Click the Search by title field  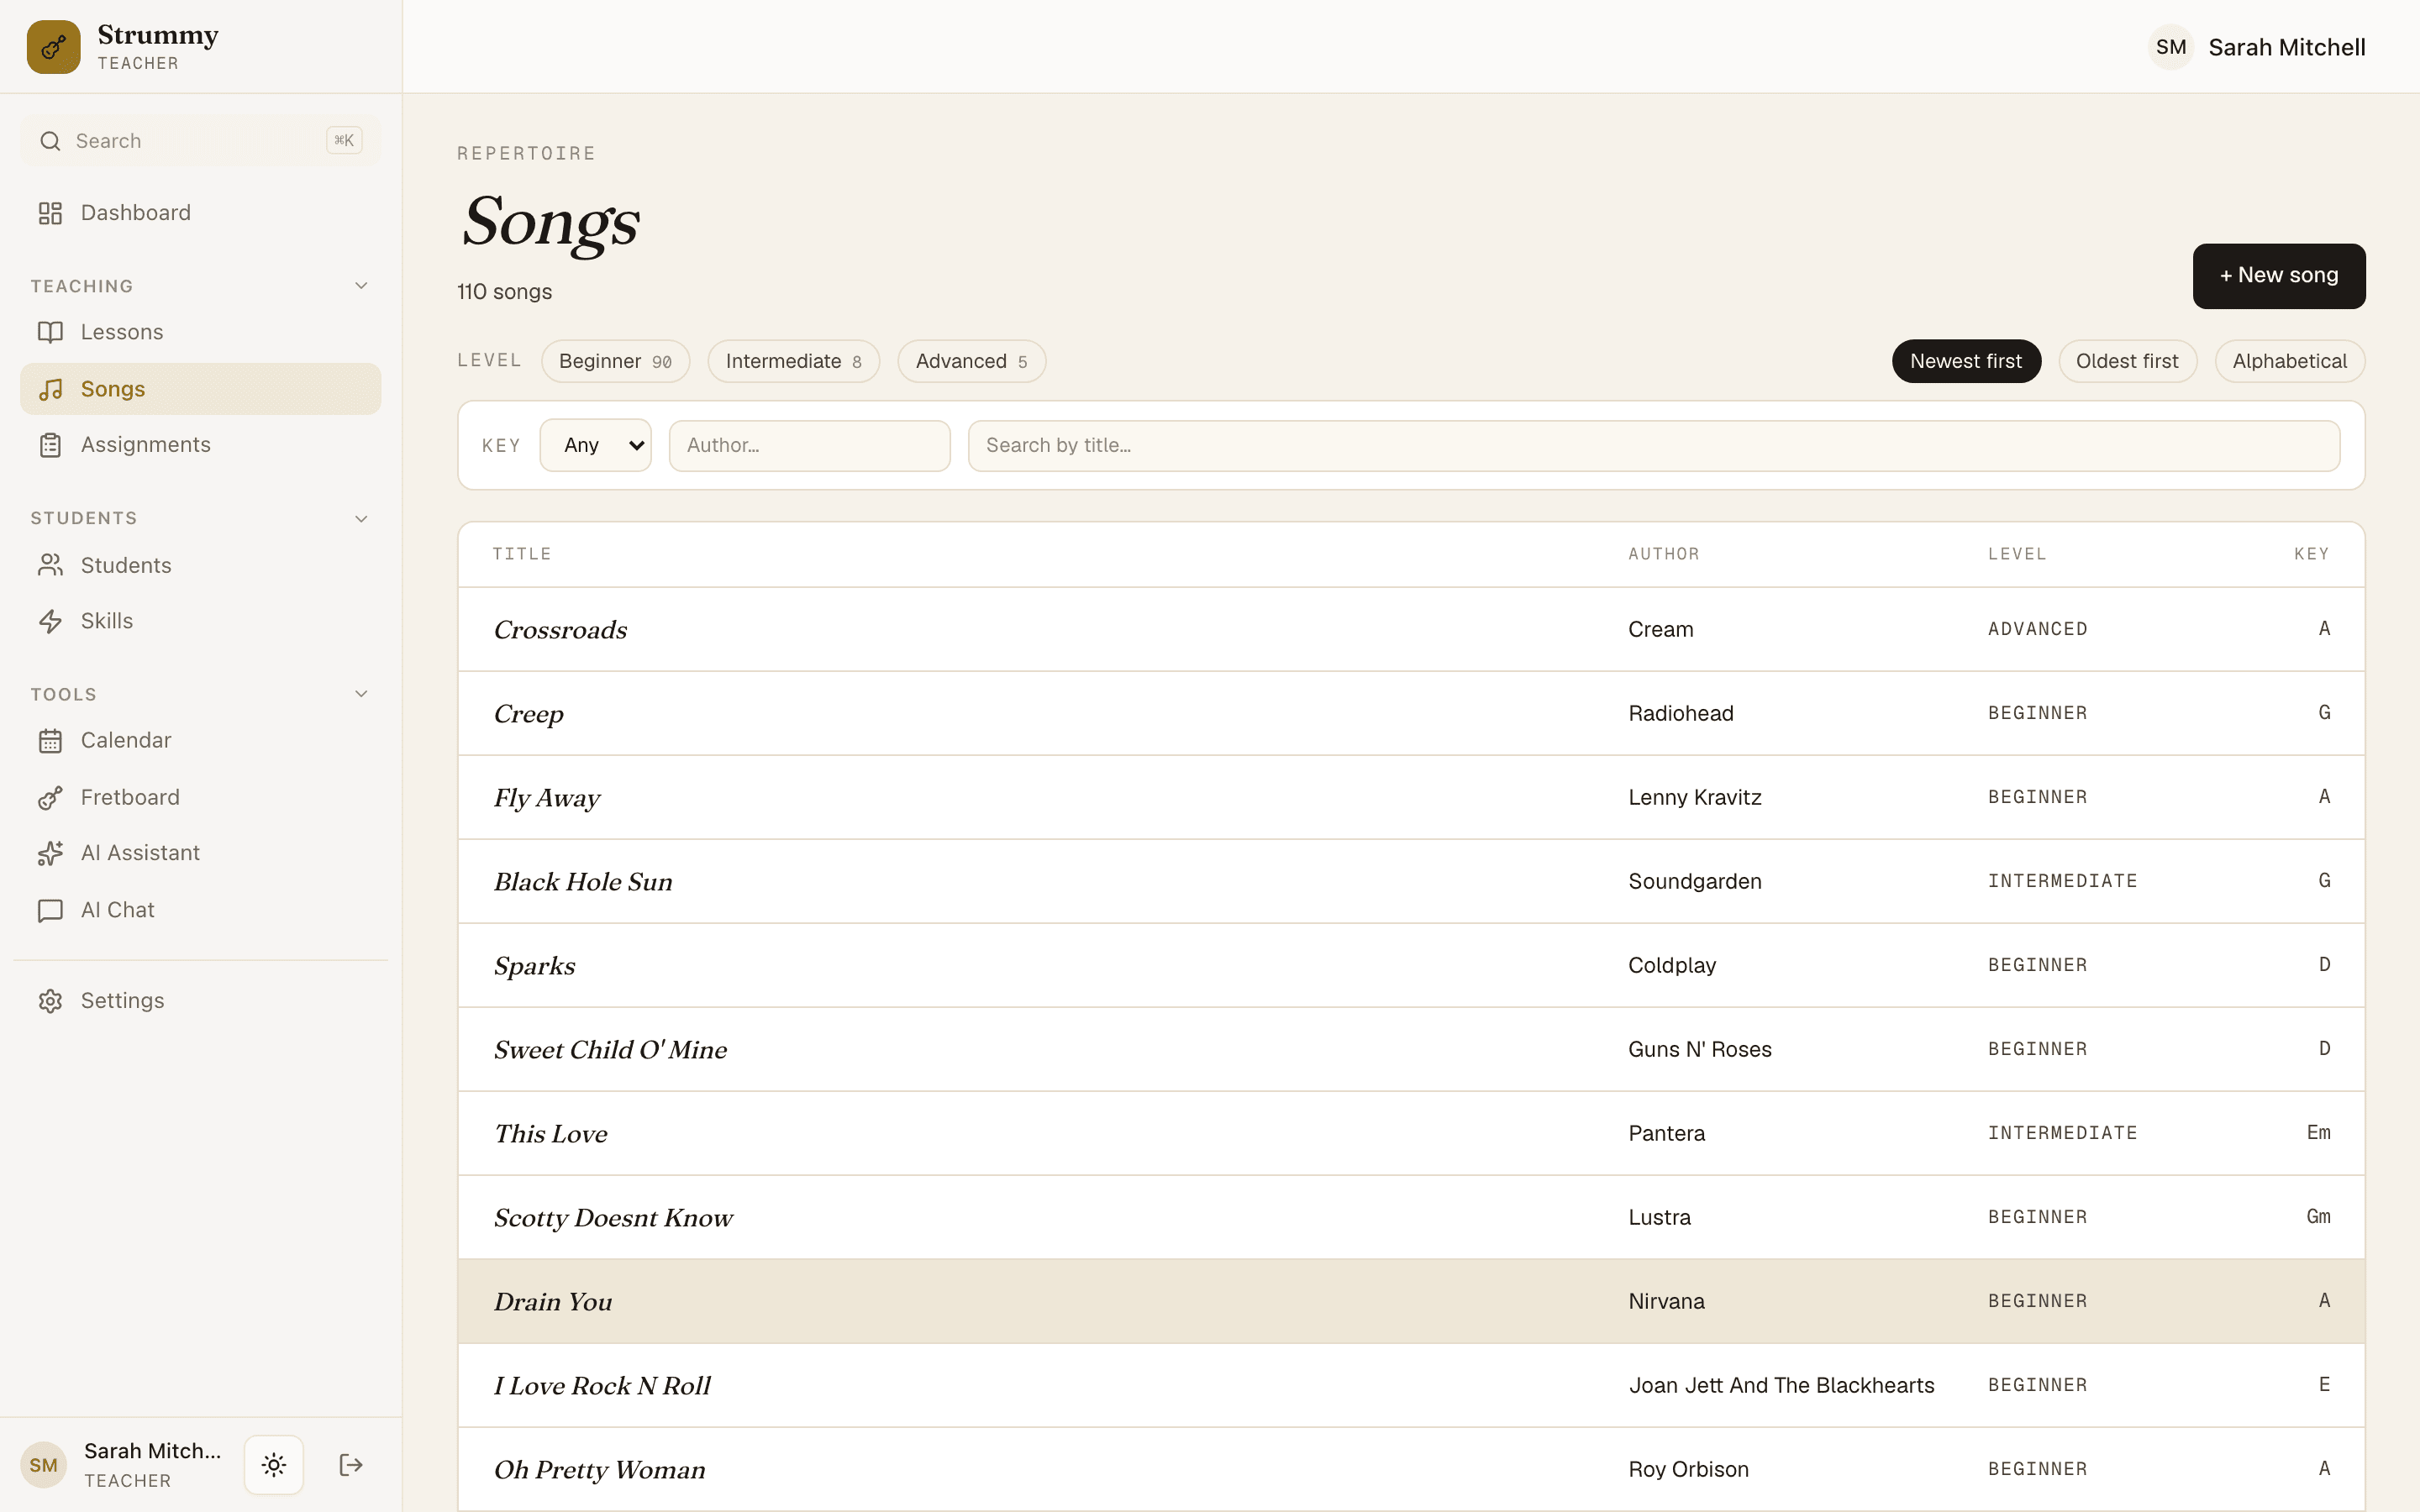click(1654, 446)
